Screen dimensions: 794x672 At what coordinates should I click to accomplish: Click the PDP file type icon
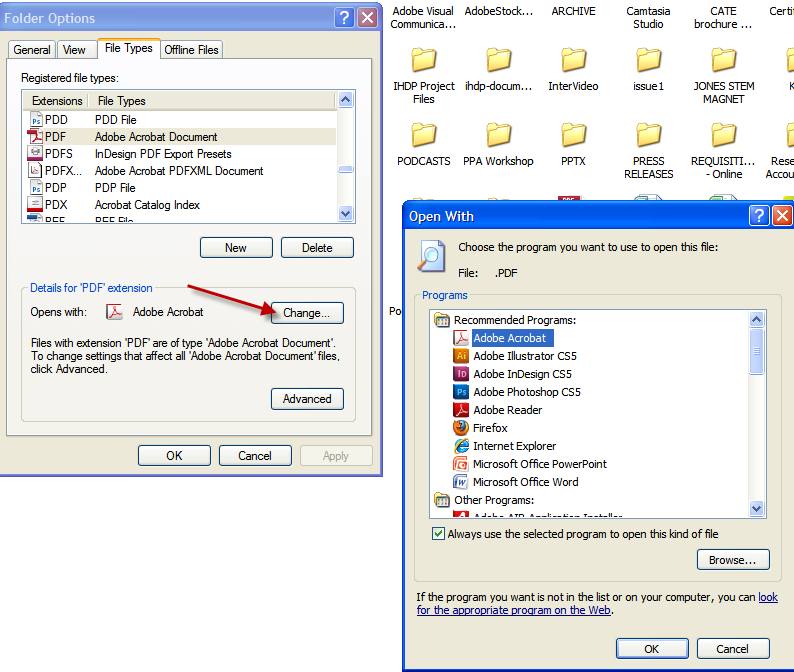point(35,187)
